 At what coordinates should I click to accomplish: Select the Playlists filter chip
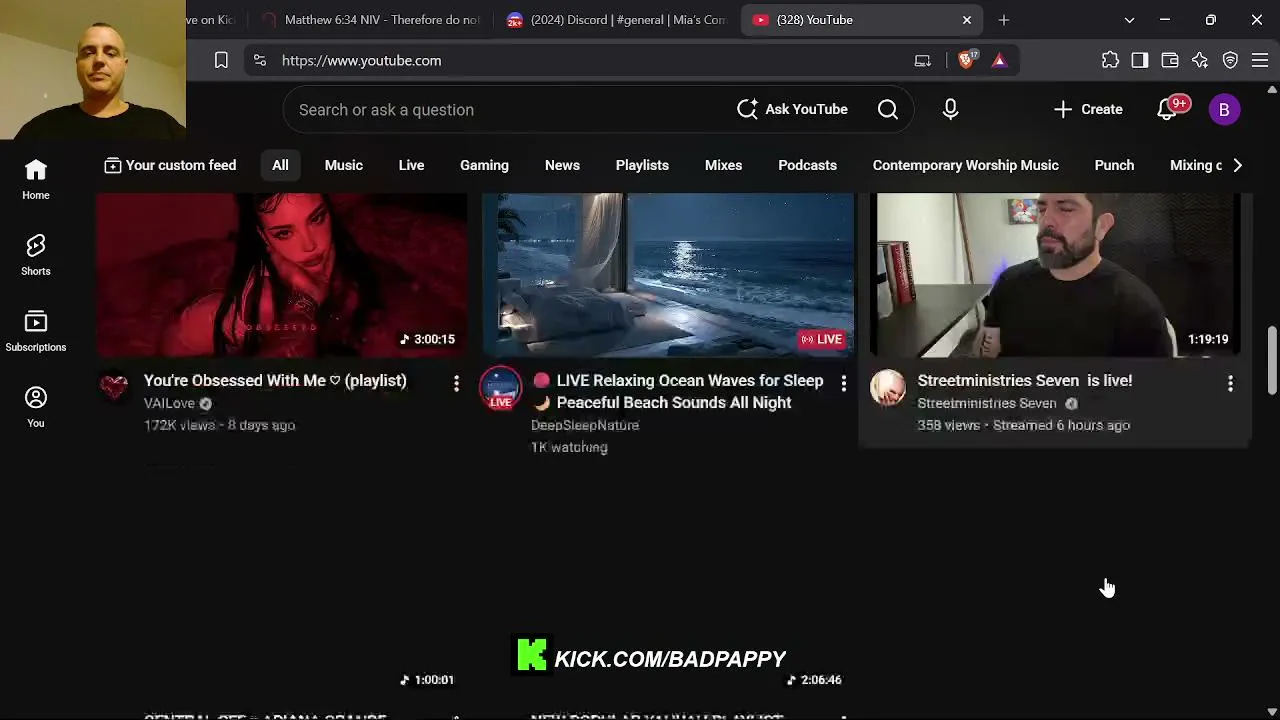point(642,165)
